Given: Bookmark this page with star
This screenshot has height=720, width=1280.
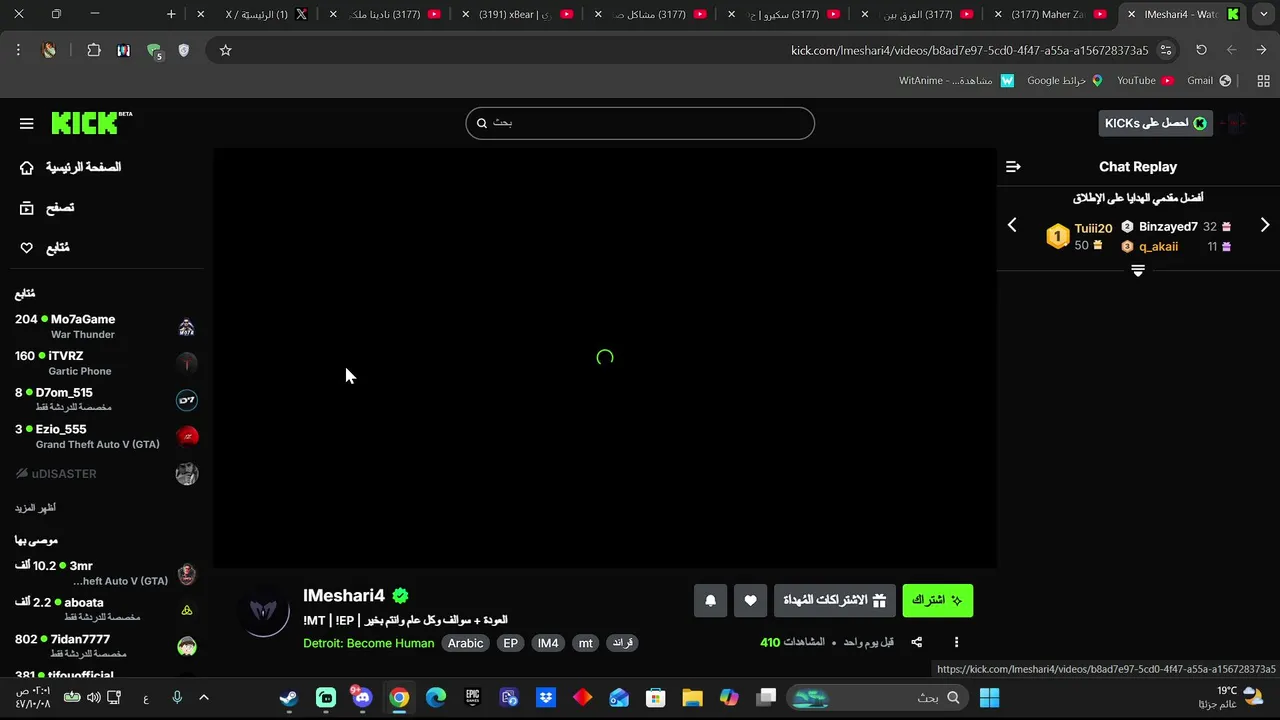Looking at the screenshot, I should (x=225, y=50).
